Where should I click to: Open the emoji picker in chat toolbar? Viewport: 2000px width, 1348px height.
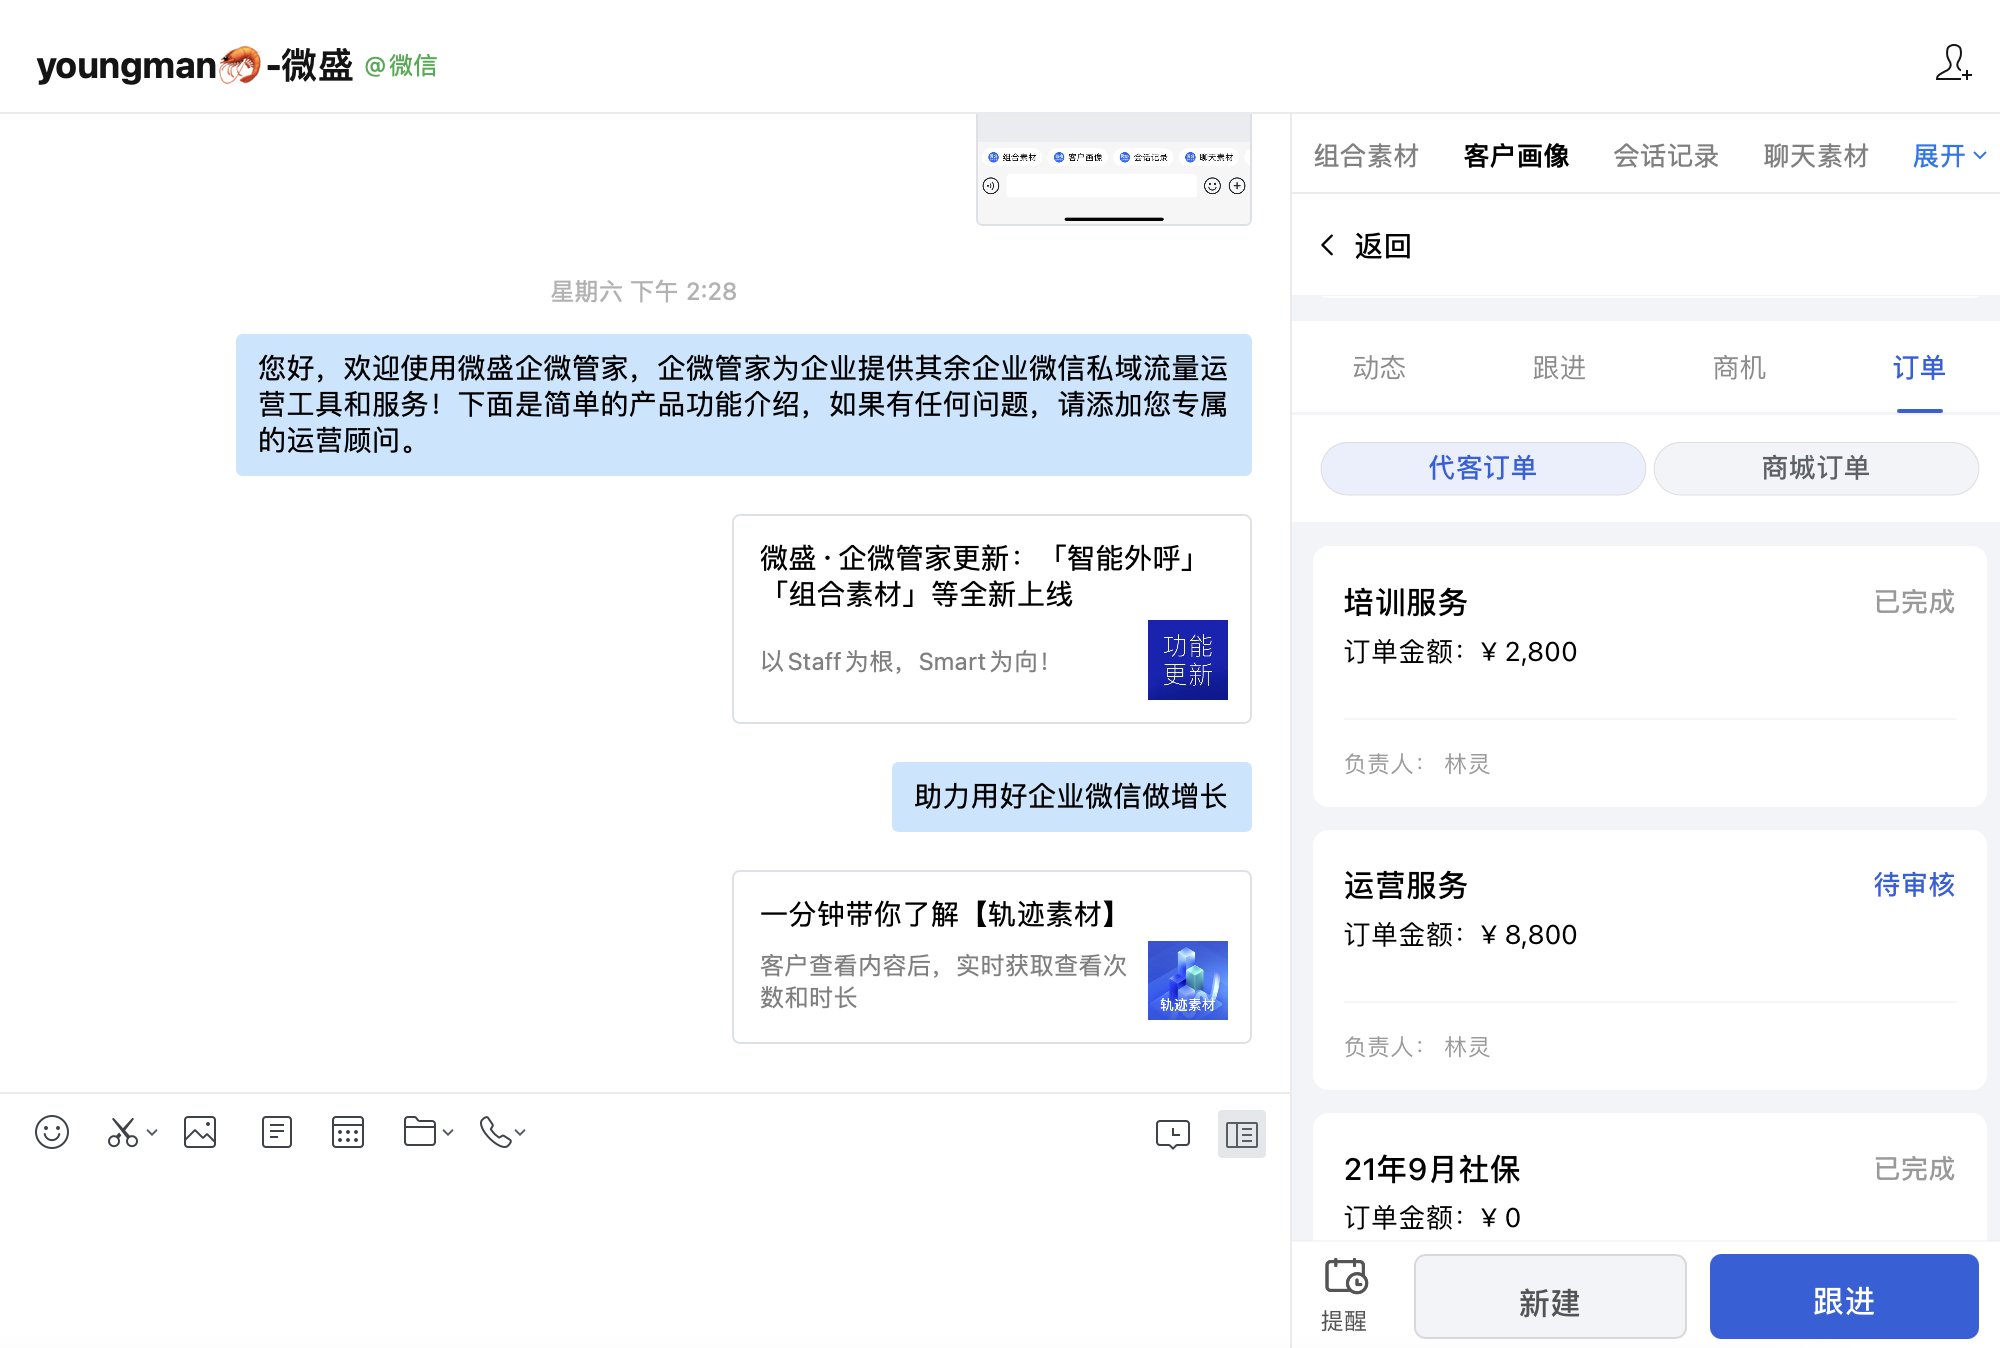[x=52, y=1133]
